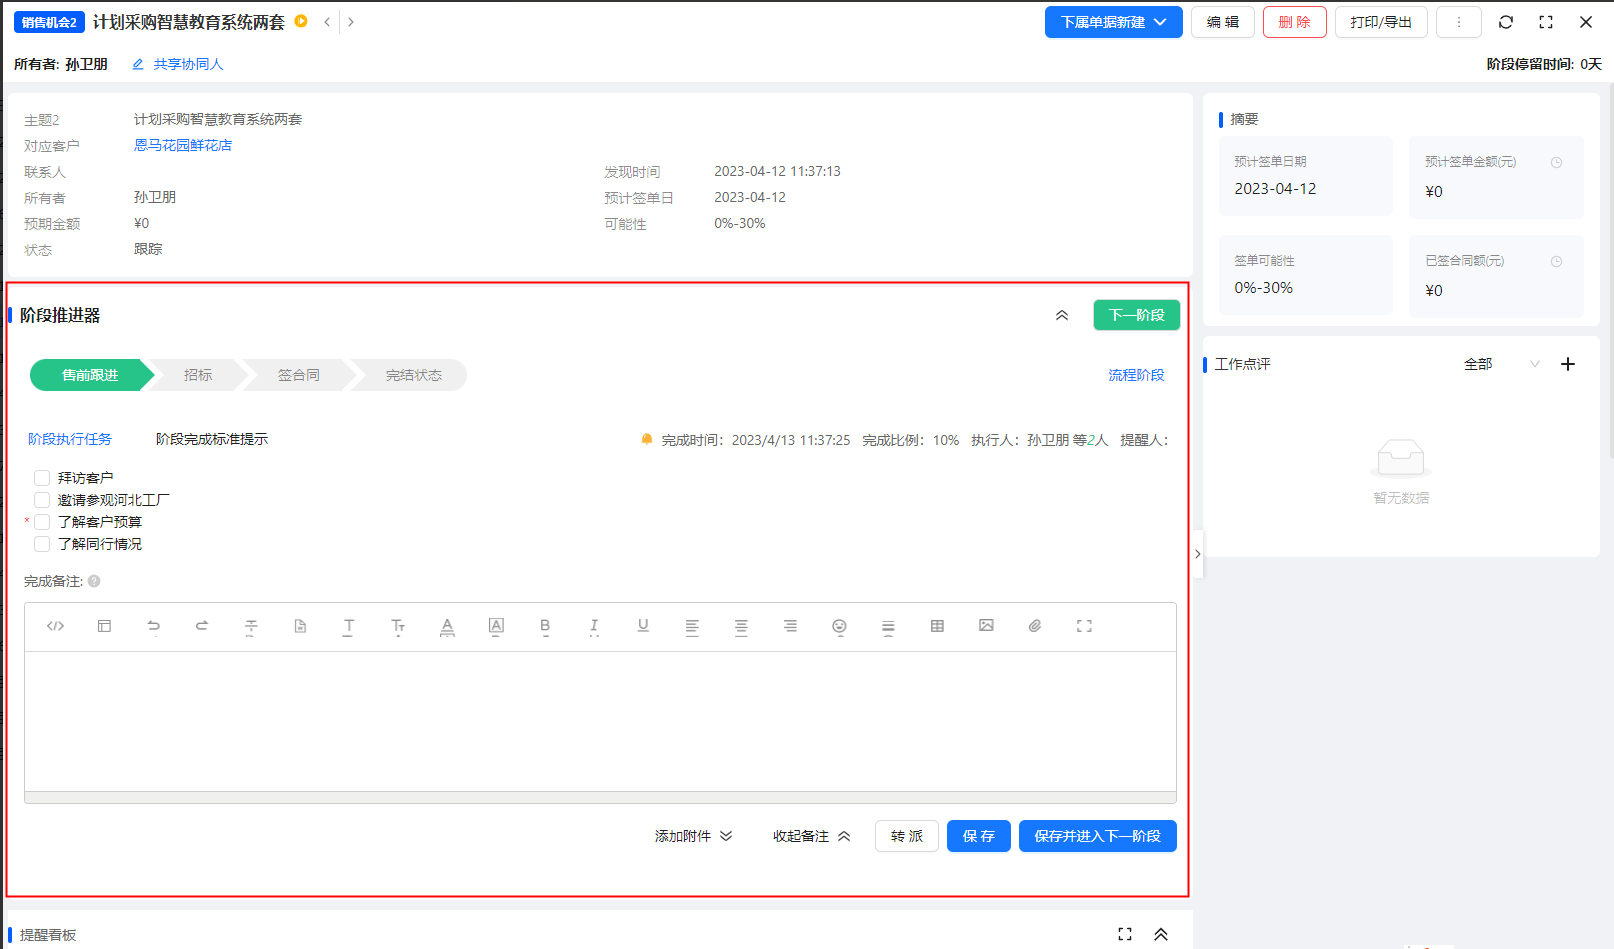The height and width of the screenshot is (949, 1614).
Task: Center align text in editor
Action: (741, 627)
